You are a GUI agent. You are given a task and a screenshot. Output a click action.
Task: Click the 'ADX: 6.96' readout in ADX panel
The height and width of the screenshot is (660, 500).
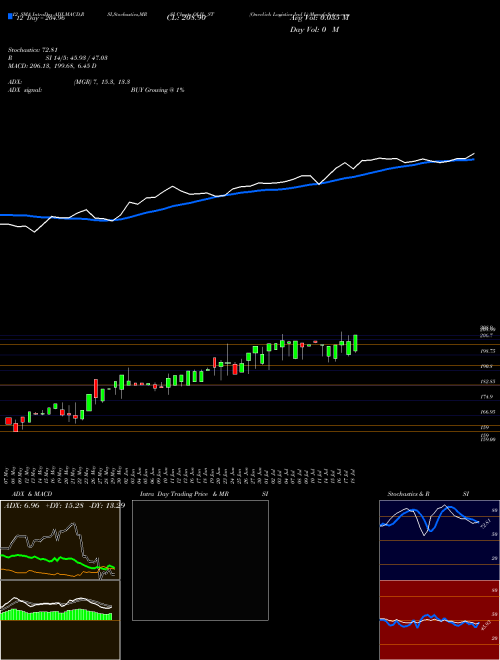point(21,506)
